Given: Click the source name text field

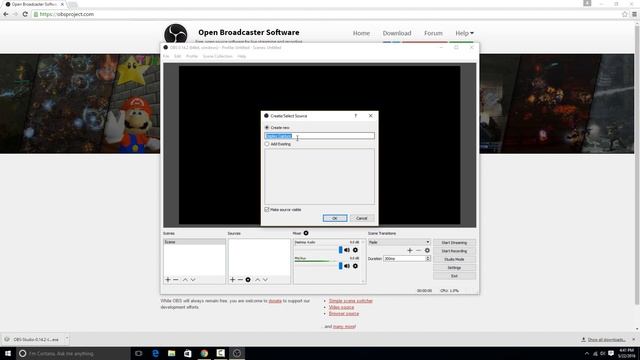Looking at the screenshot, I should coord(319,136).
